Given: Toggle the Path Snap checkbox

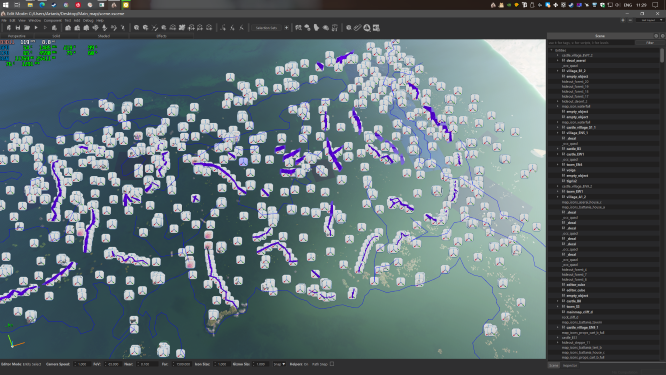Looking at the screenshot, I should click(332, 364).
